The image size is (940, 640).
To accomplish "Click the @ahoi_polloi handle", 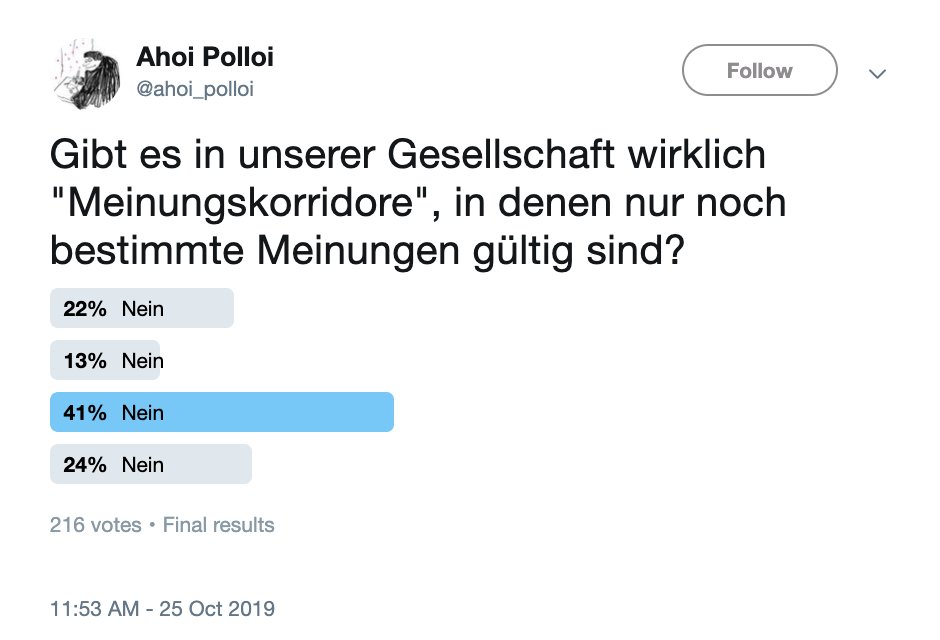I will (x=195, y=90).
